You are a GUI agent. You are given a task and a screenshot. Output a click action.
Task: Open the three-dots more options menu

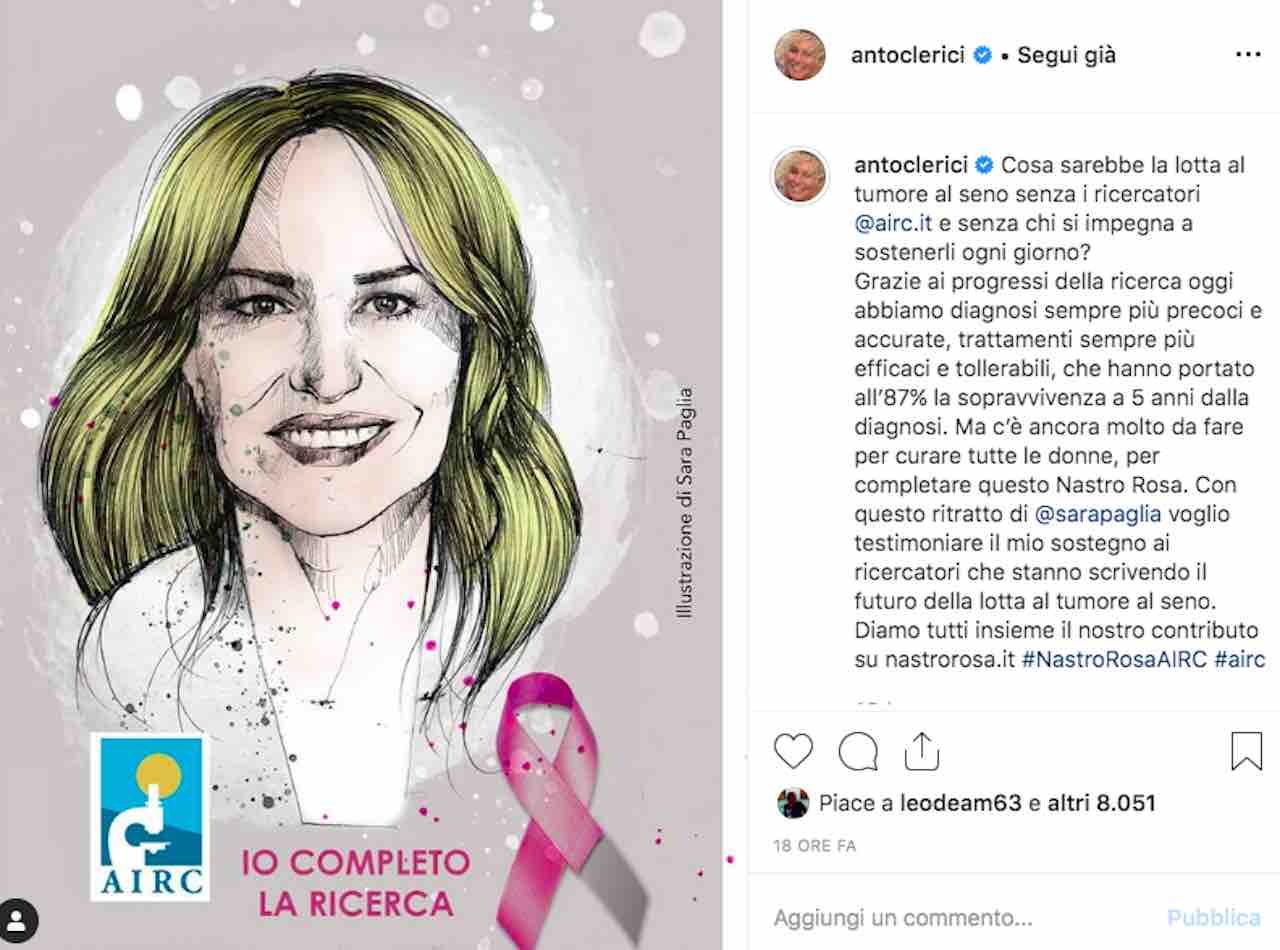click(1248, 55)
